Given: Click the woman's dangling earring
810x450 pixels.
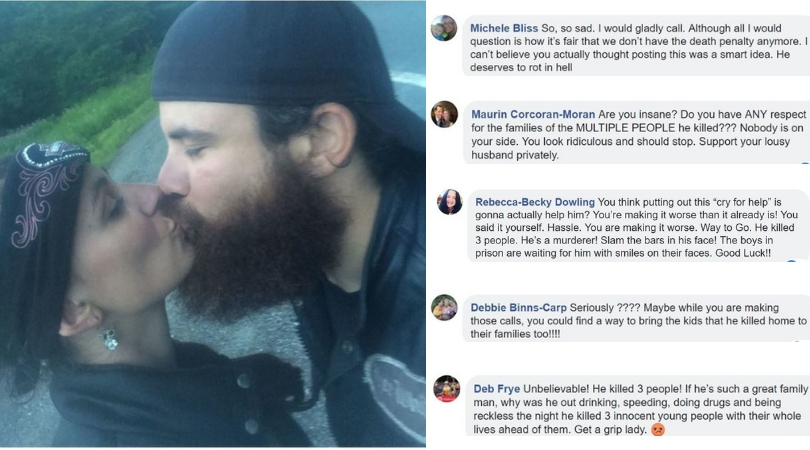Looking at the screenshot, I should 110,338.
